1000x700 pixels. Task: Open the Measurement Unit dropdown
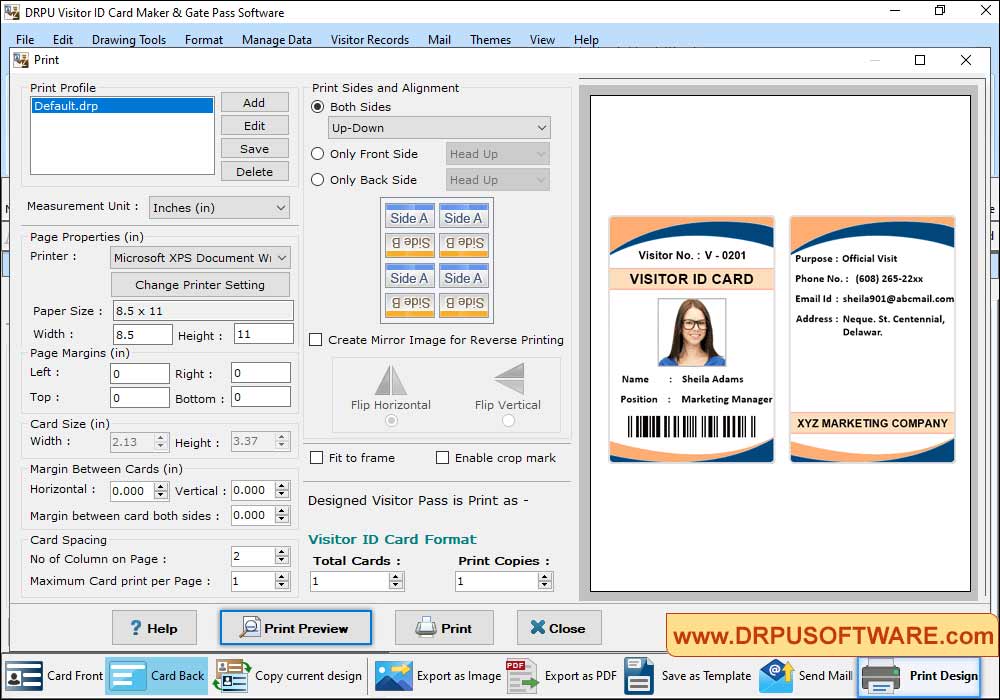[219, 208]
